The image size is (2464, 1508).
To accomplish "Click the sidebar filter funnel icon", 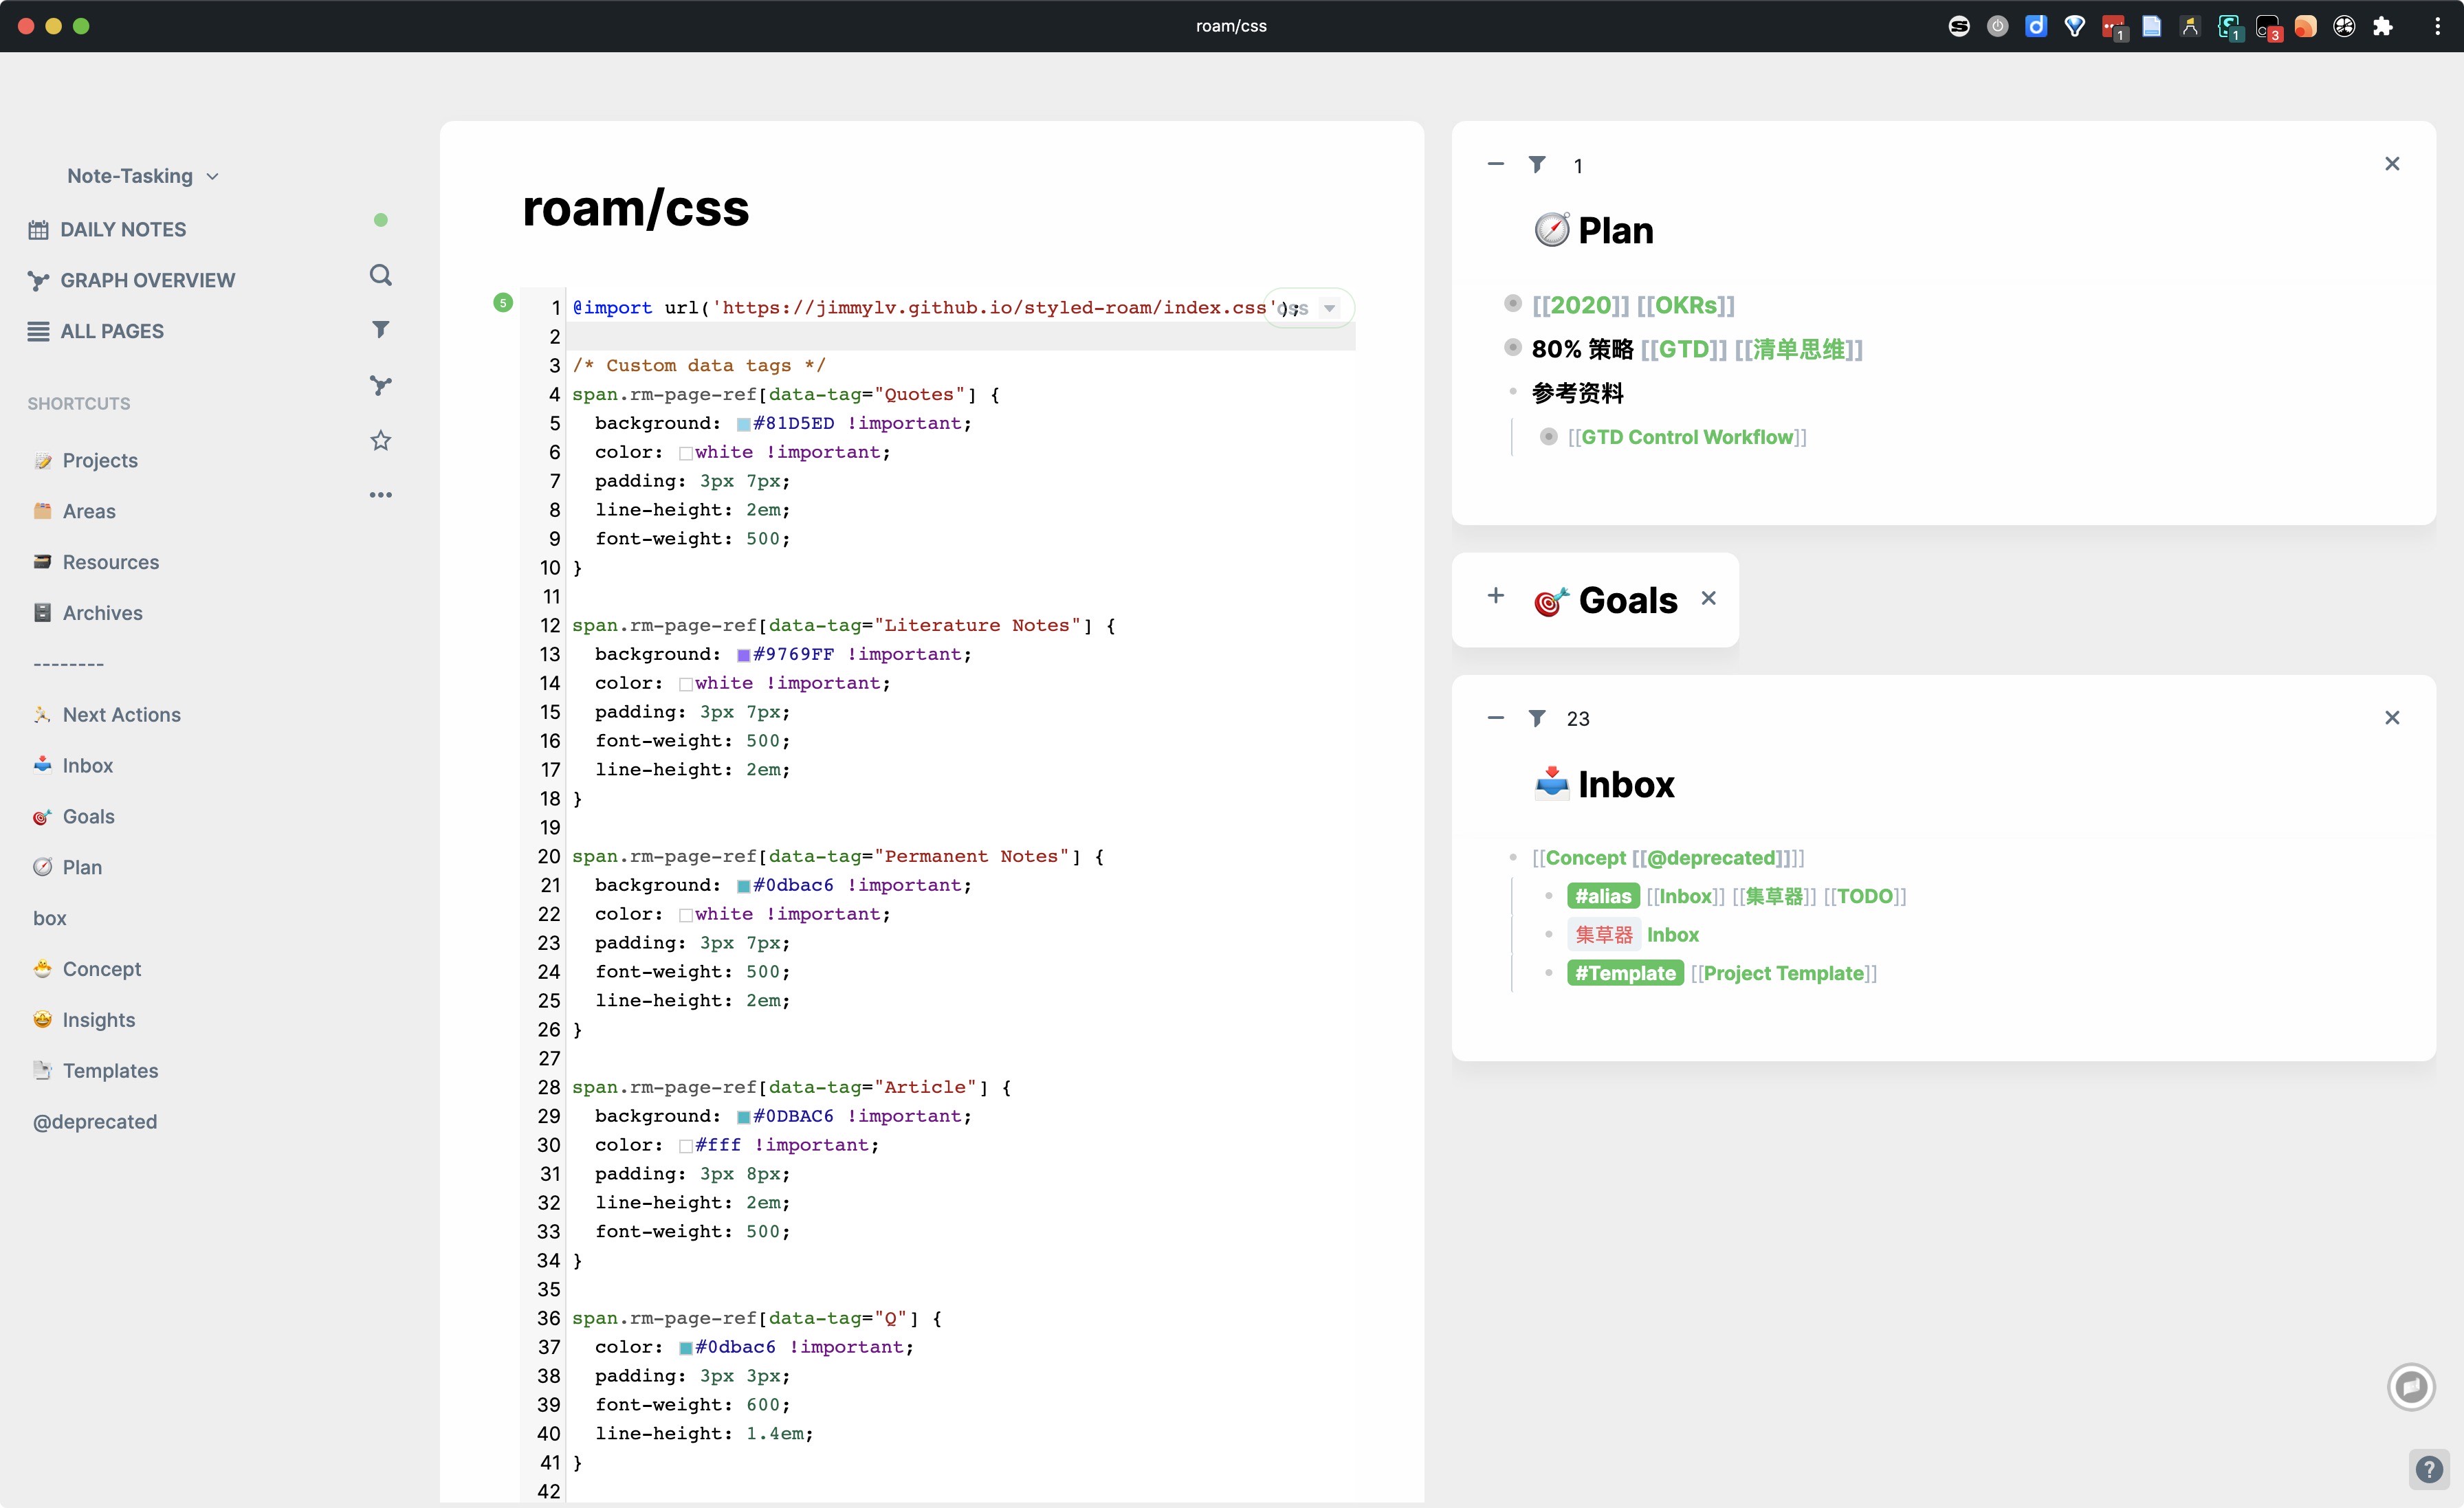I will [380, 329].
